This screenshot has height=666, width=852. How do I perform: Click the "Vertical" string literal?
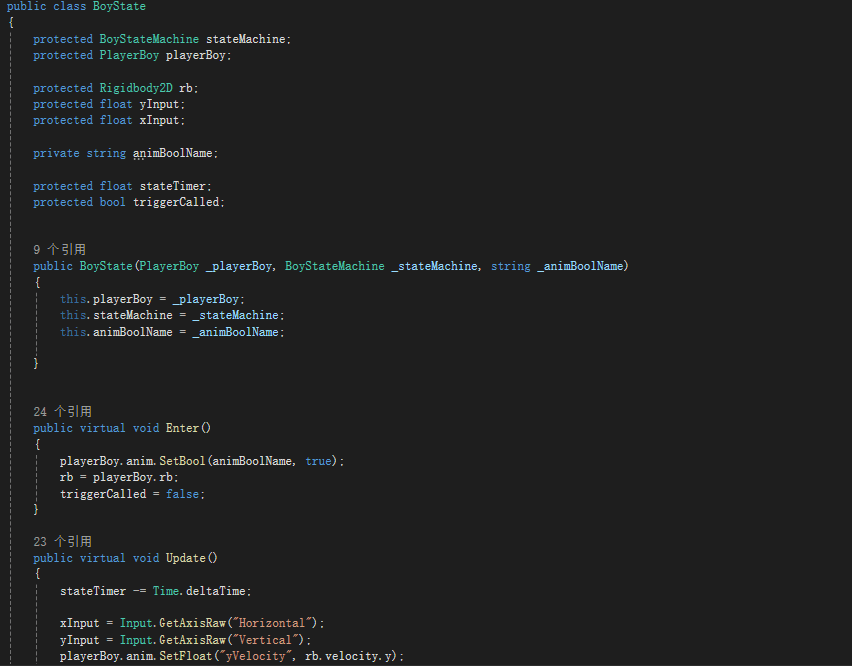266,640
